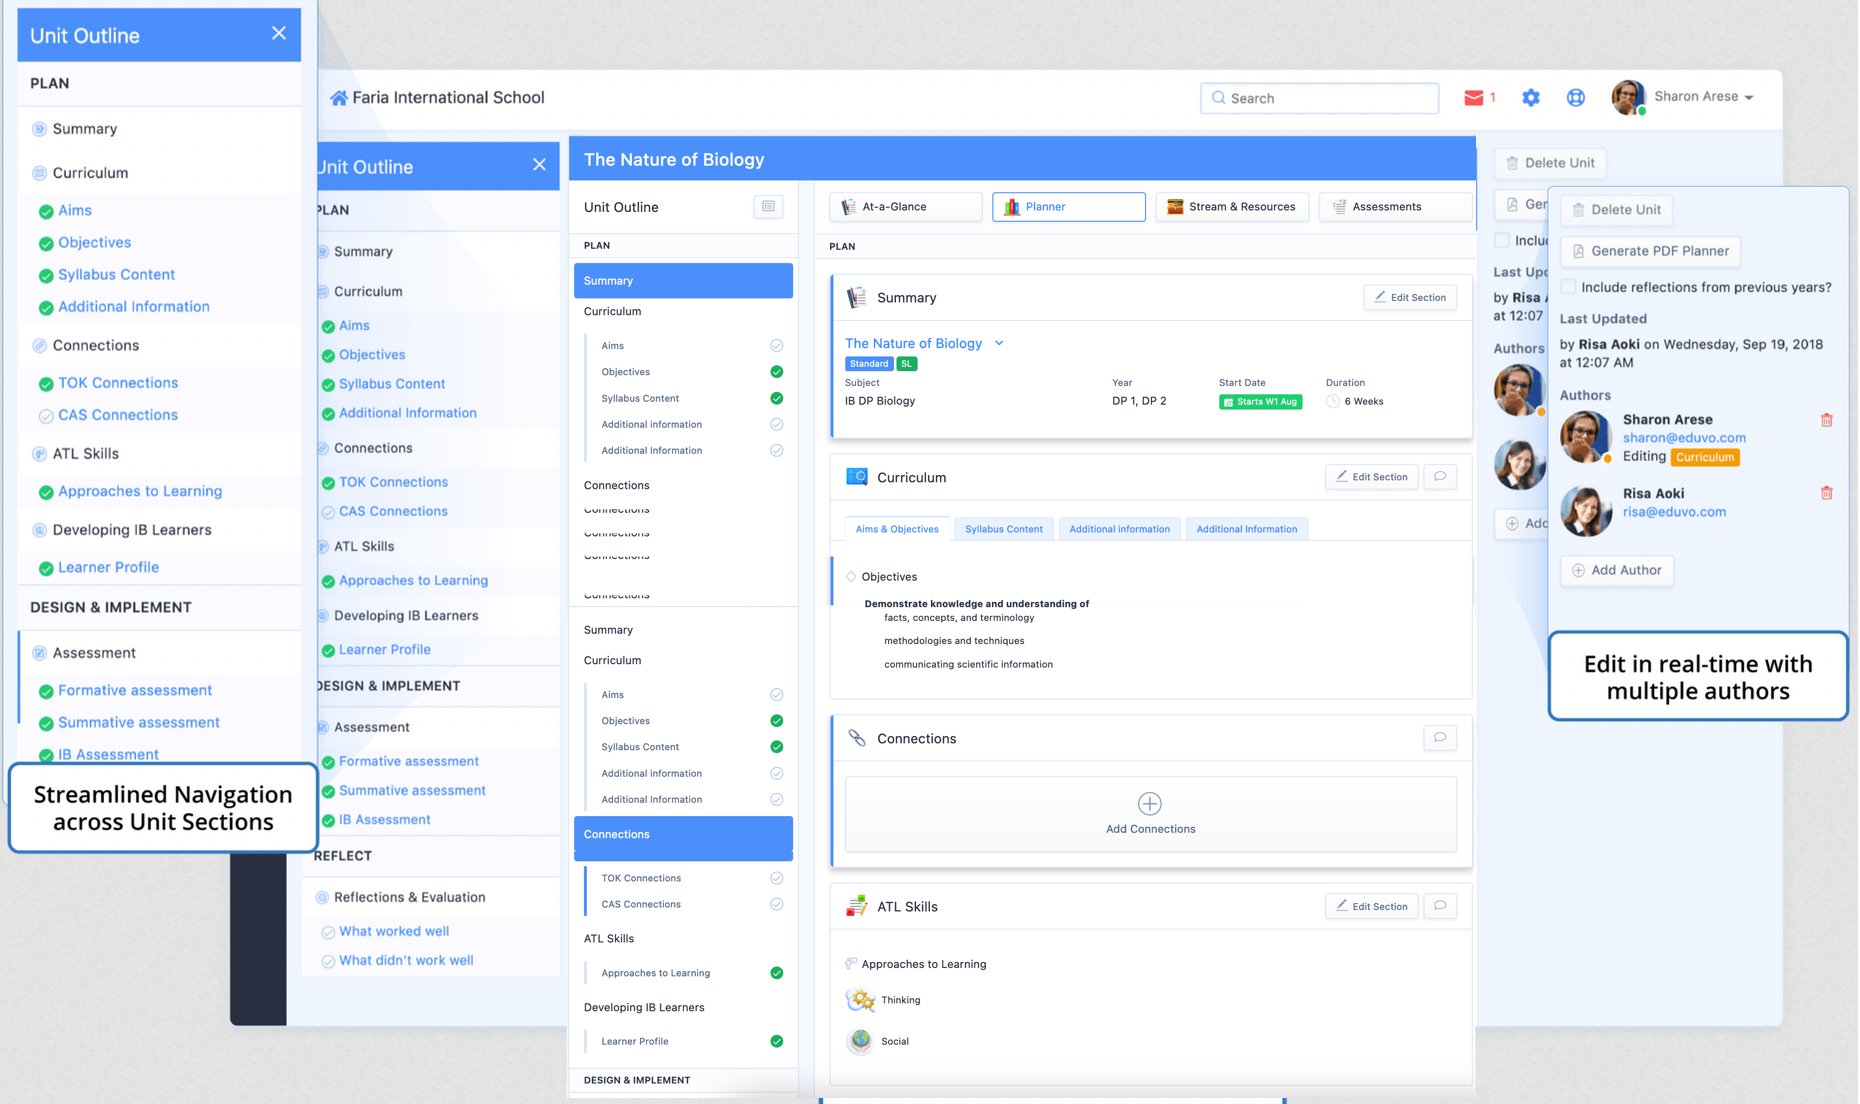Click the home icon beside Faria International School
This screenshot has height=1104, width=1860.
(x=339, y=97)
